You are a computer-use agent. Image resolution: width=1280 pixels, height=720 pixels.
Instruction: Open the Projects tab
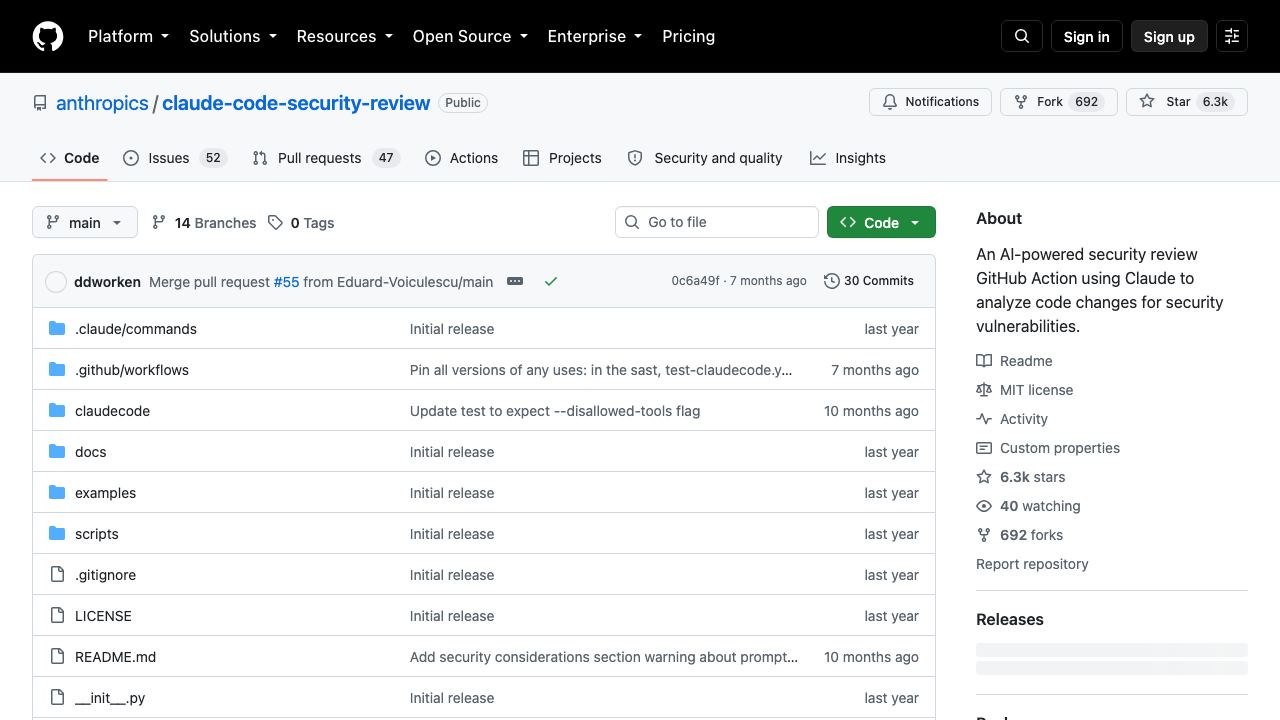[x=562, y=158]
